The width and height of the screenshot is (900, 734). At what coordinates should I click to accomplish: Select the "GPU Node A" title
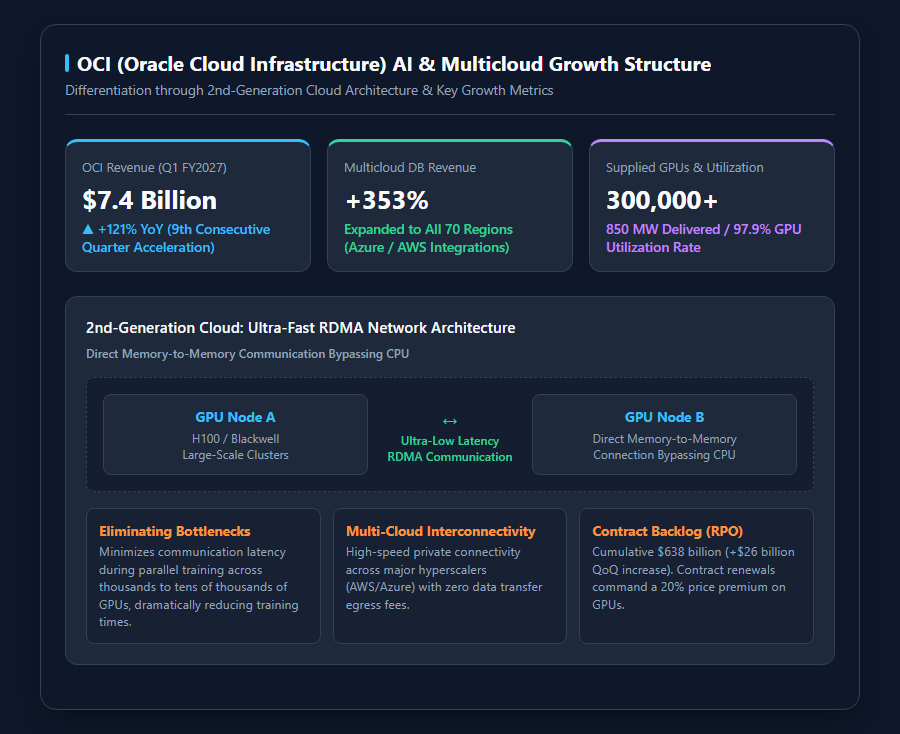point(235,417)
